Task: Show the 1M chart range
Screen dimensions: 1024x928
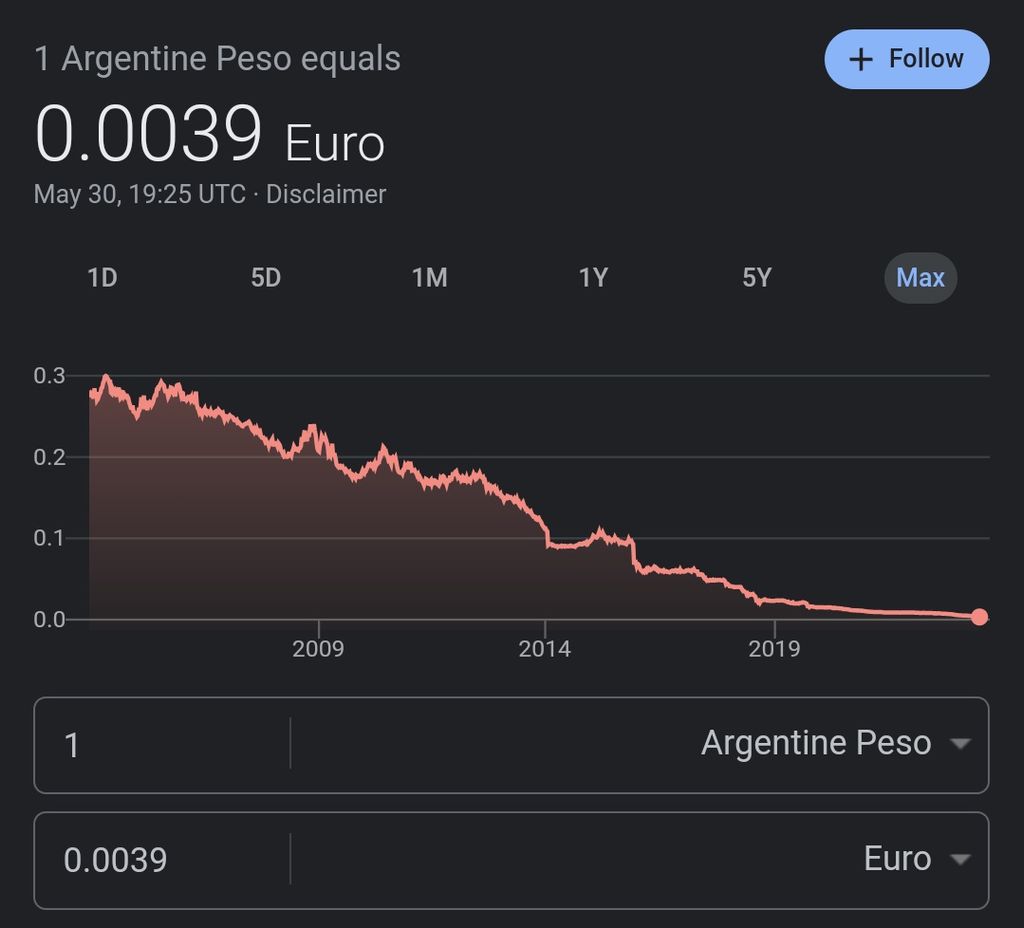Action: [x=430, y=277]
